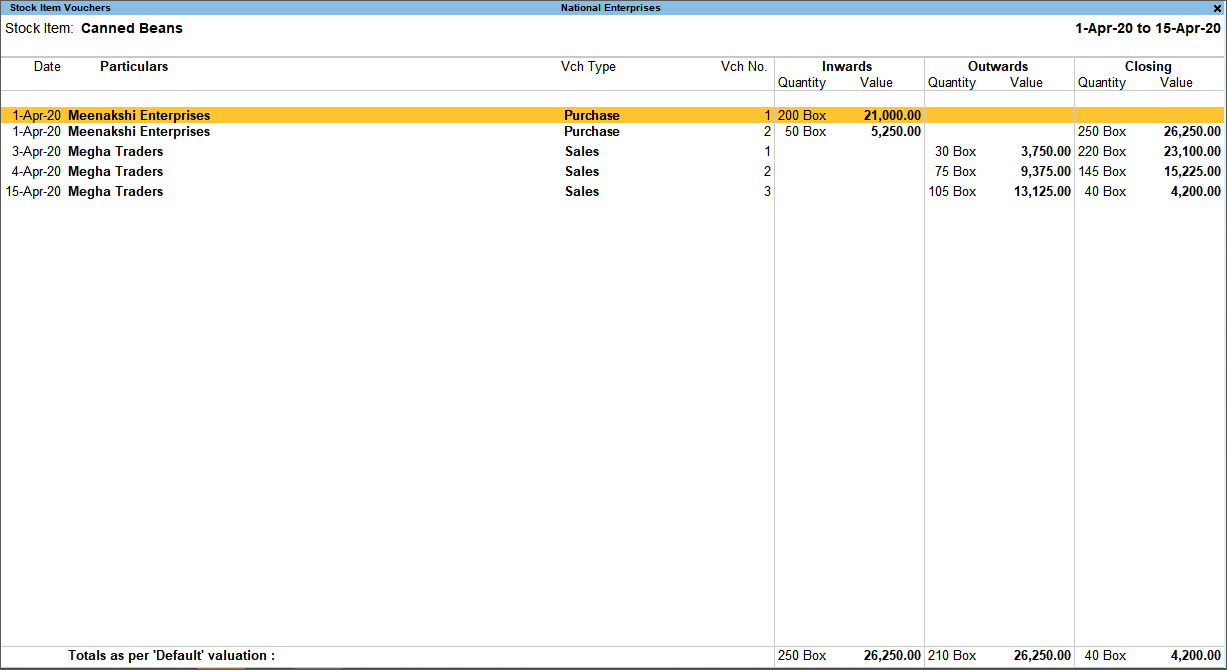Click outward value 3,750.00
The width and height of the screenshot is (1227, 670).
click(x=1044, y=152)
